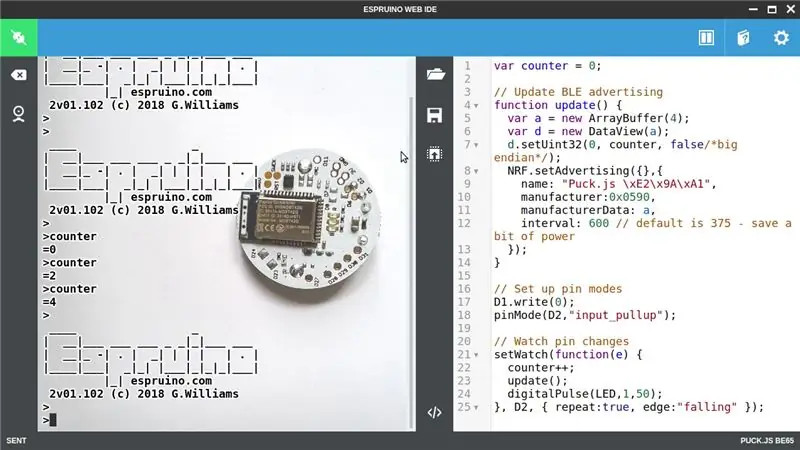This screenshot has height=450, width=800.
Task: Click the 'SENT' status bar text
Action: [x=16, y=441]
